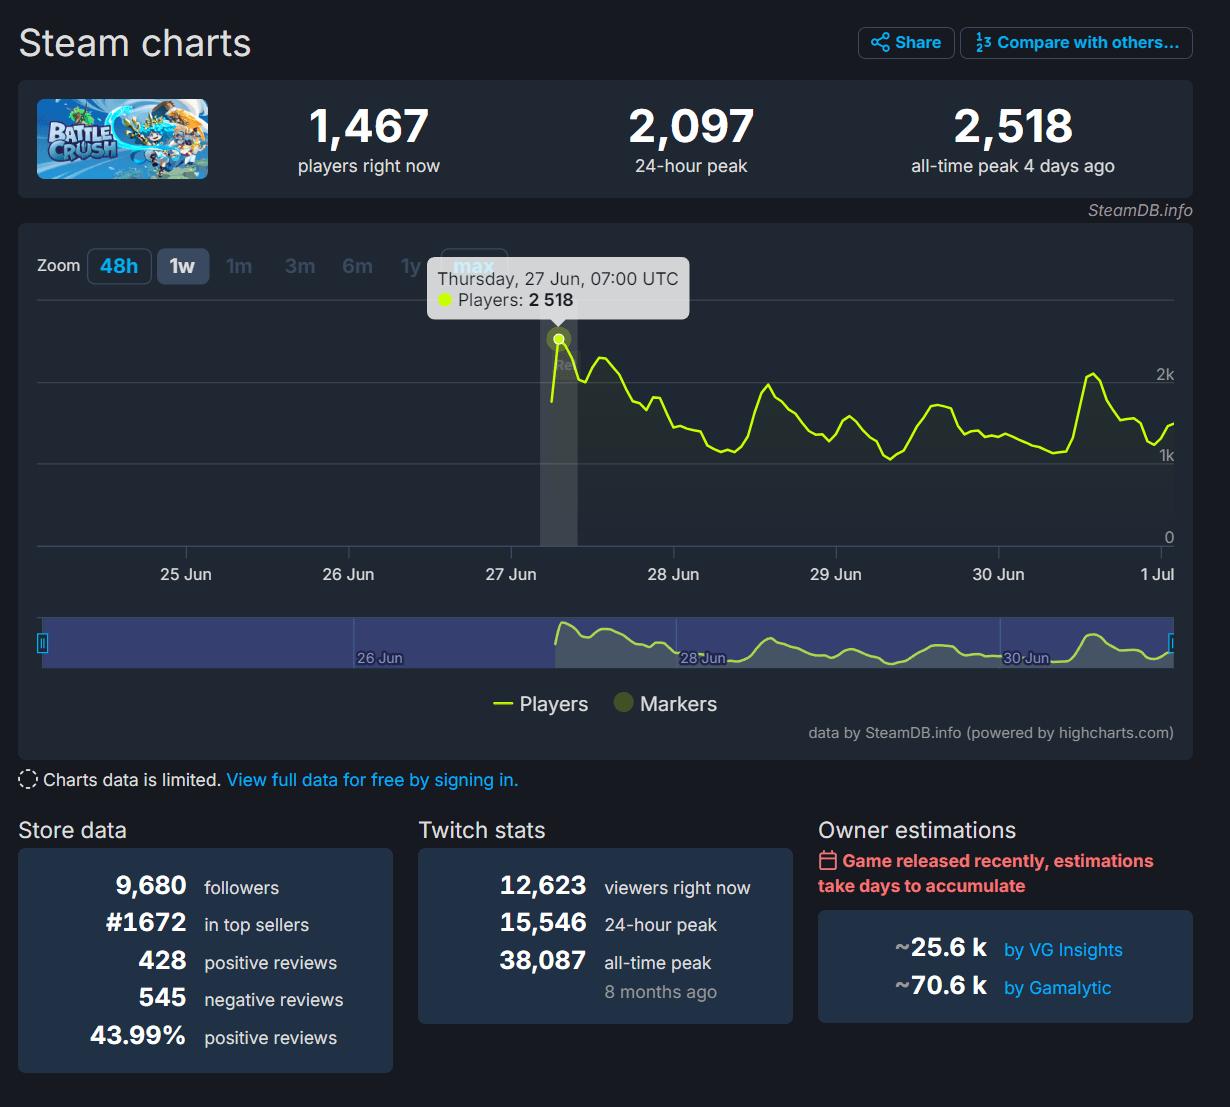Choose the 6m zoom option
Viewport: 1230px width, 1107px height.
pos(357,266)
